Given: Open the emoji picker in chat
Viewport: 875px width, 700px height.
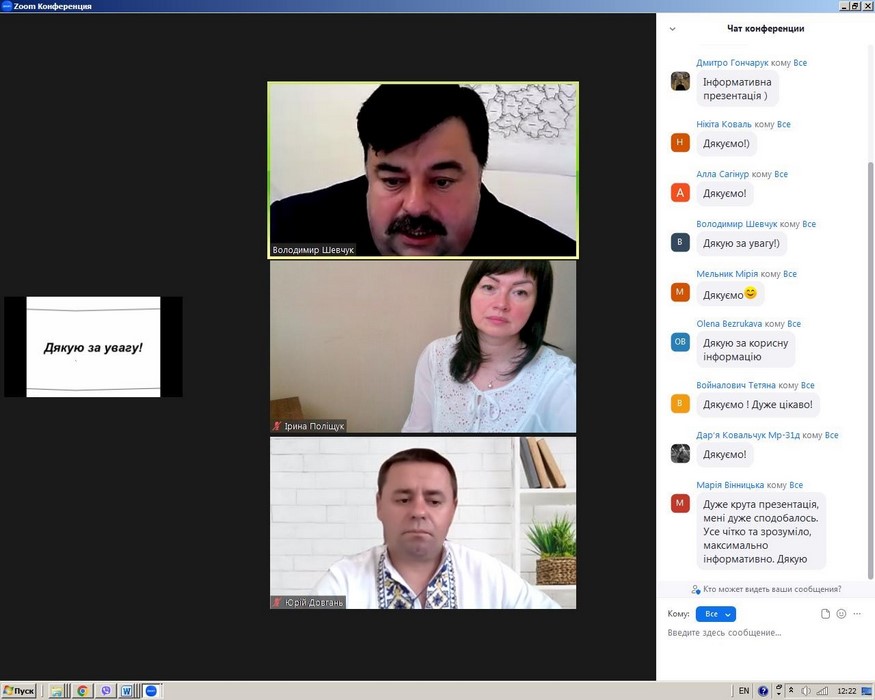Looking at the screenshot, I should (841, 614).
